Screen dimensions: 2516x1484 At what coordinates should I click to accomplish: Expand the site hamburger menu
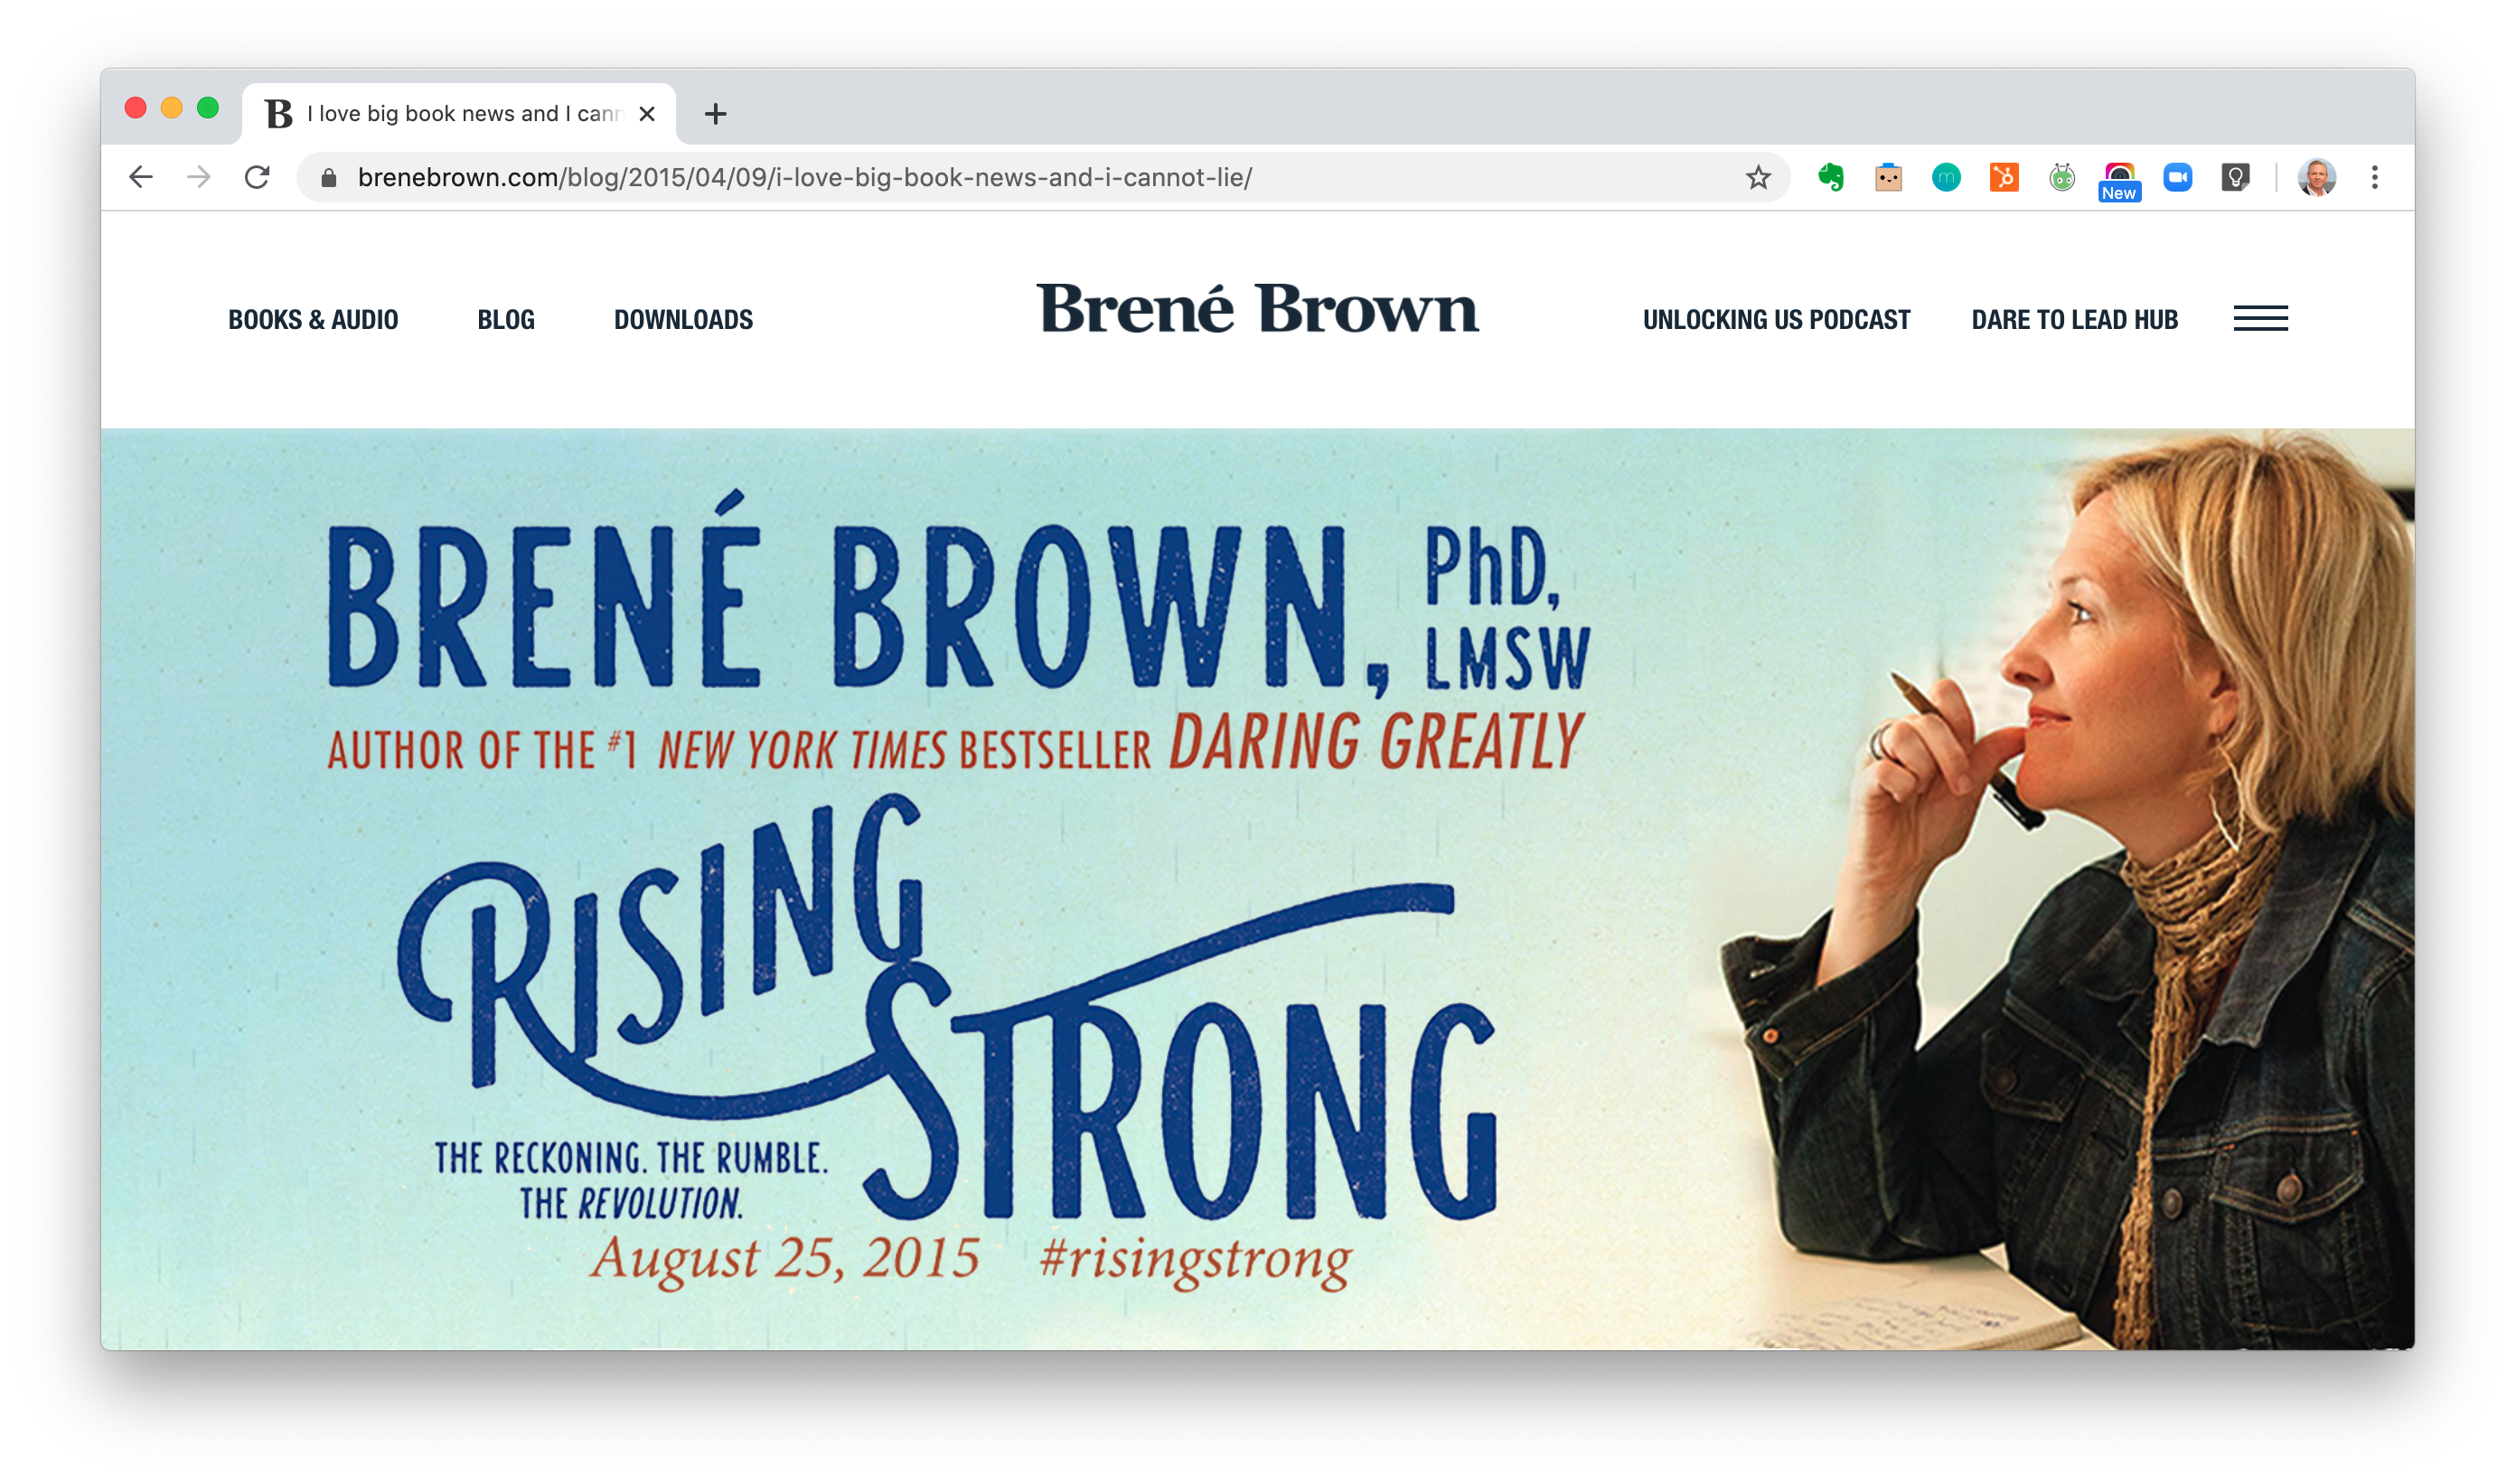pyautogui.click(x=2260, y=318)
